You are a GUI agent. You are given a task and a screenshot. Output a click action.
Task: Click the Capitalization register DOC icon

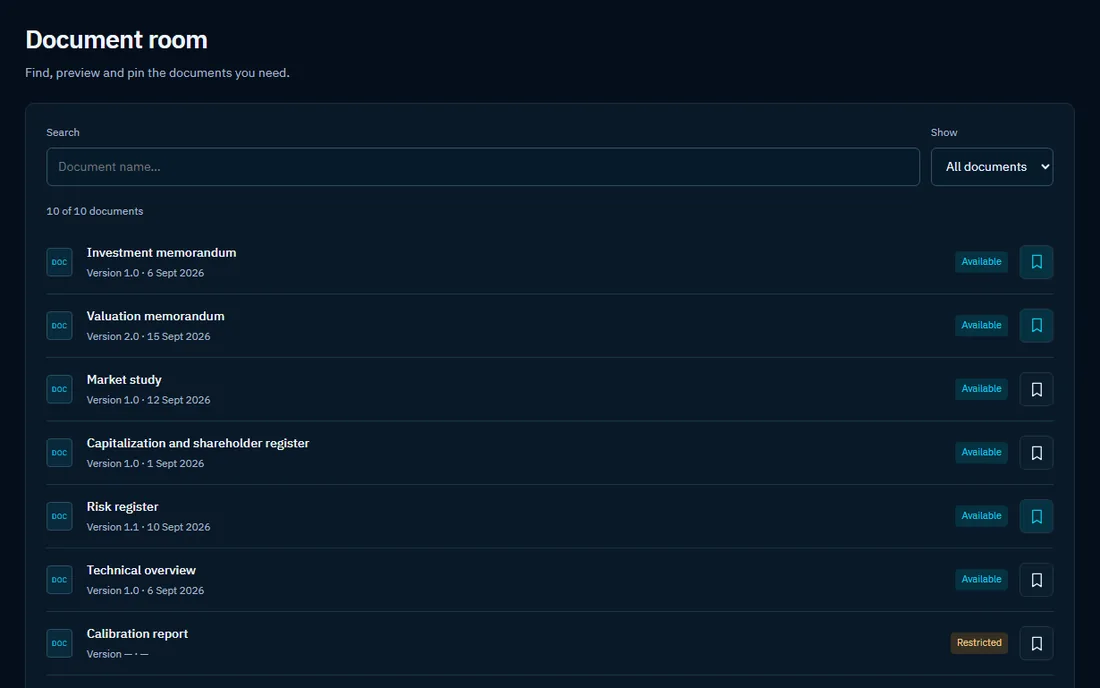coord(60,452)
